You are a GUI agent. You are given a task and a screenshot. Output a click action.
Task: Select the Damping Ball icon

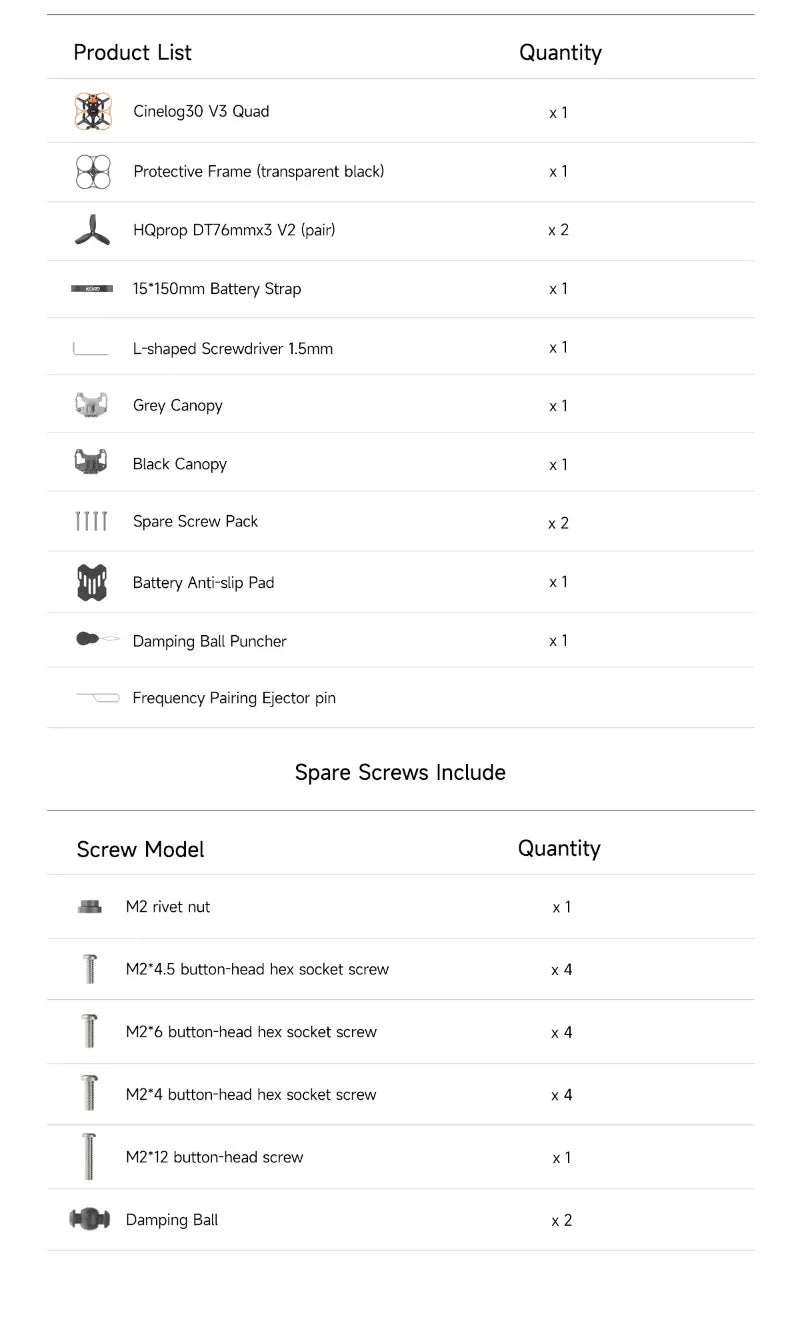89,1219
